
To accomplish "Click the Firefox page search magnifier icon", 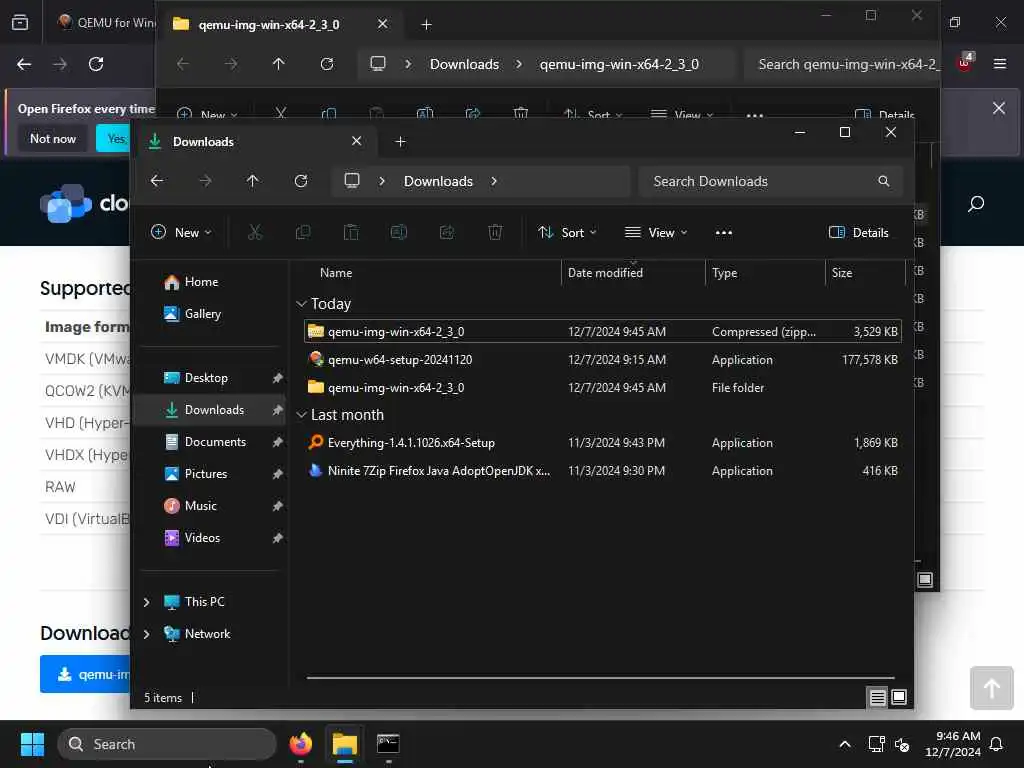I will pyautogui.click(x=976, y=204).
